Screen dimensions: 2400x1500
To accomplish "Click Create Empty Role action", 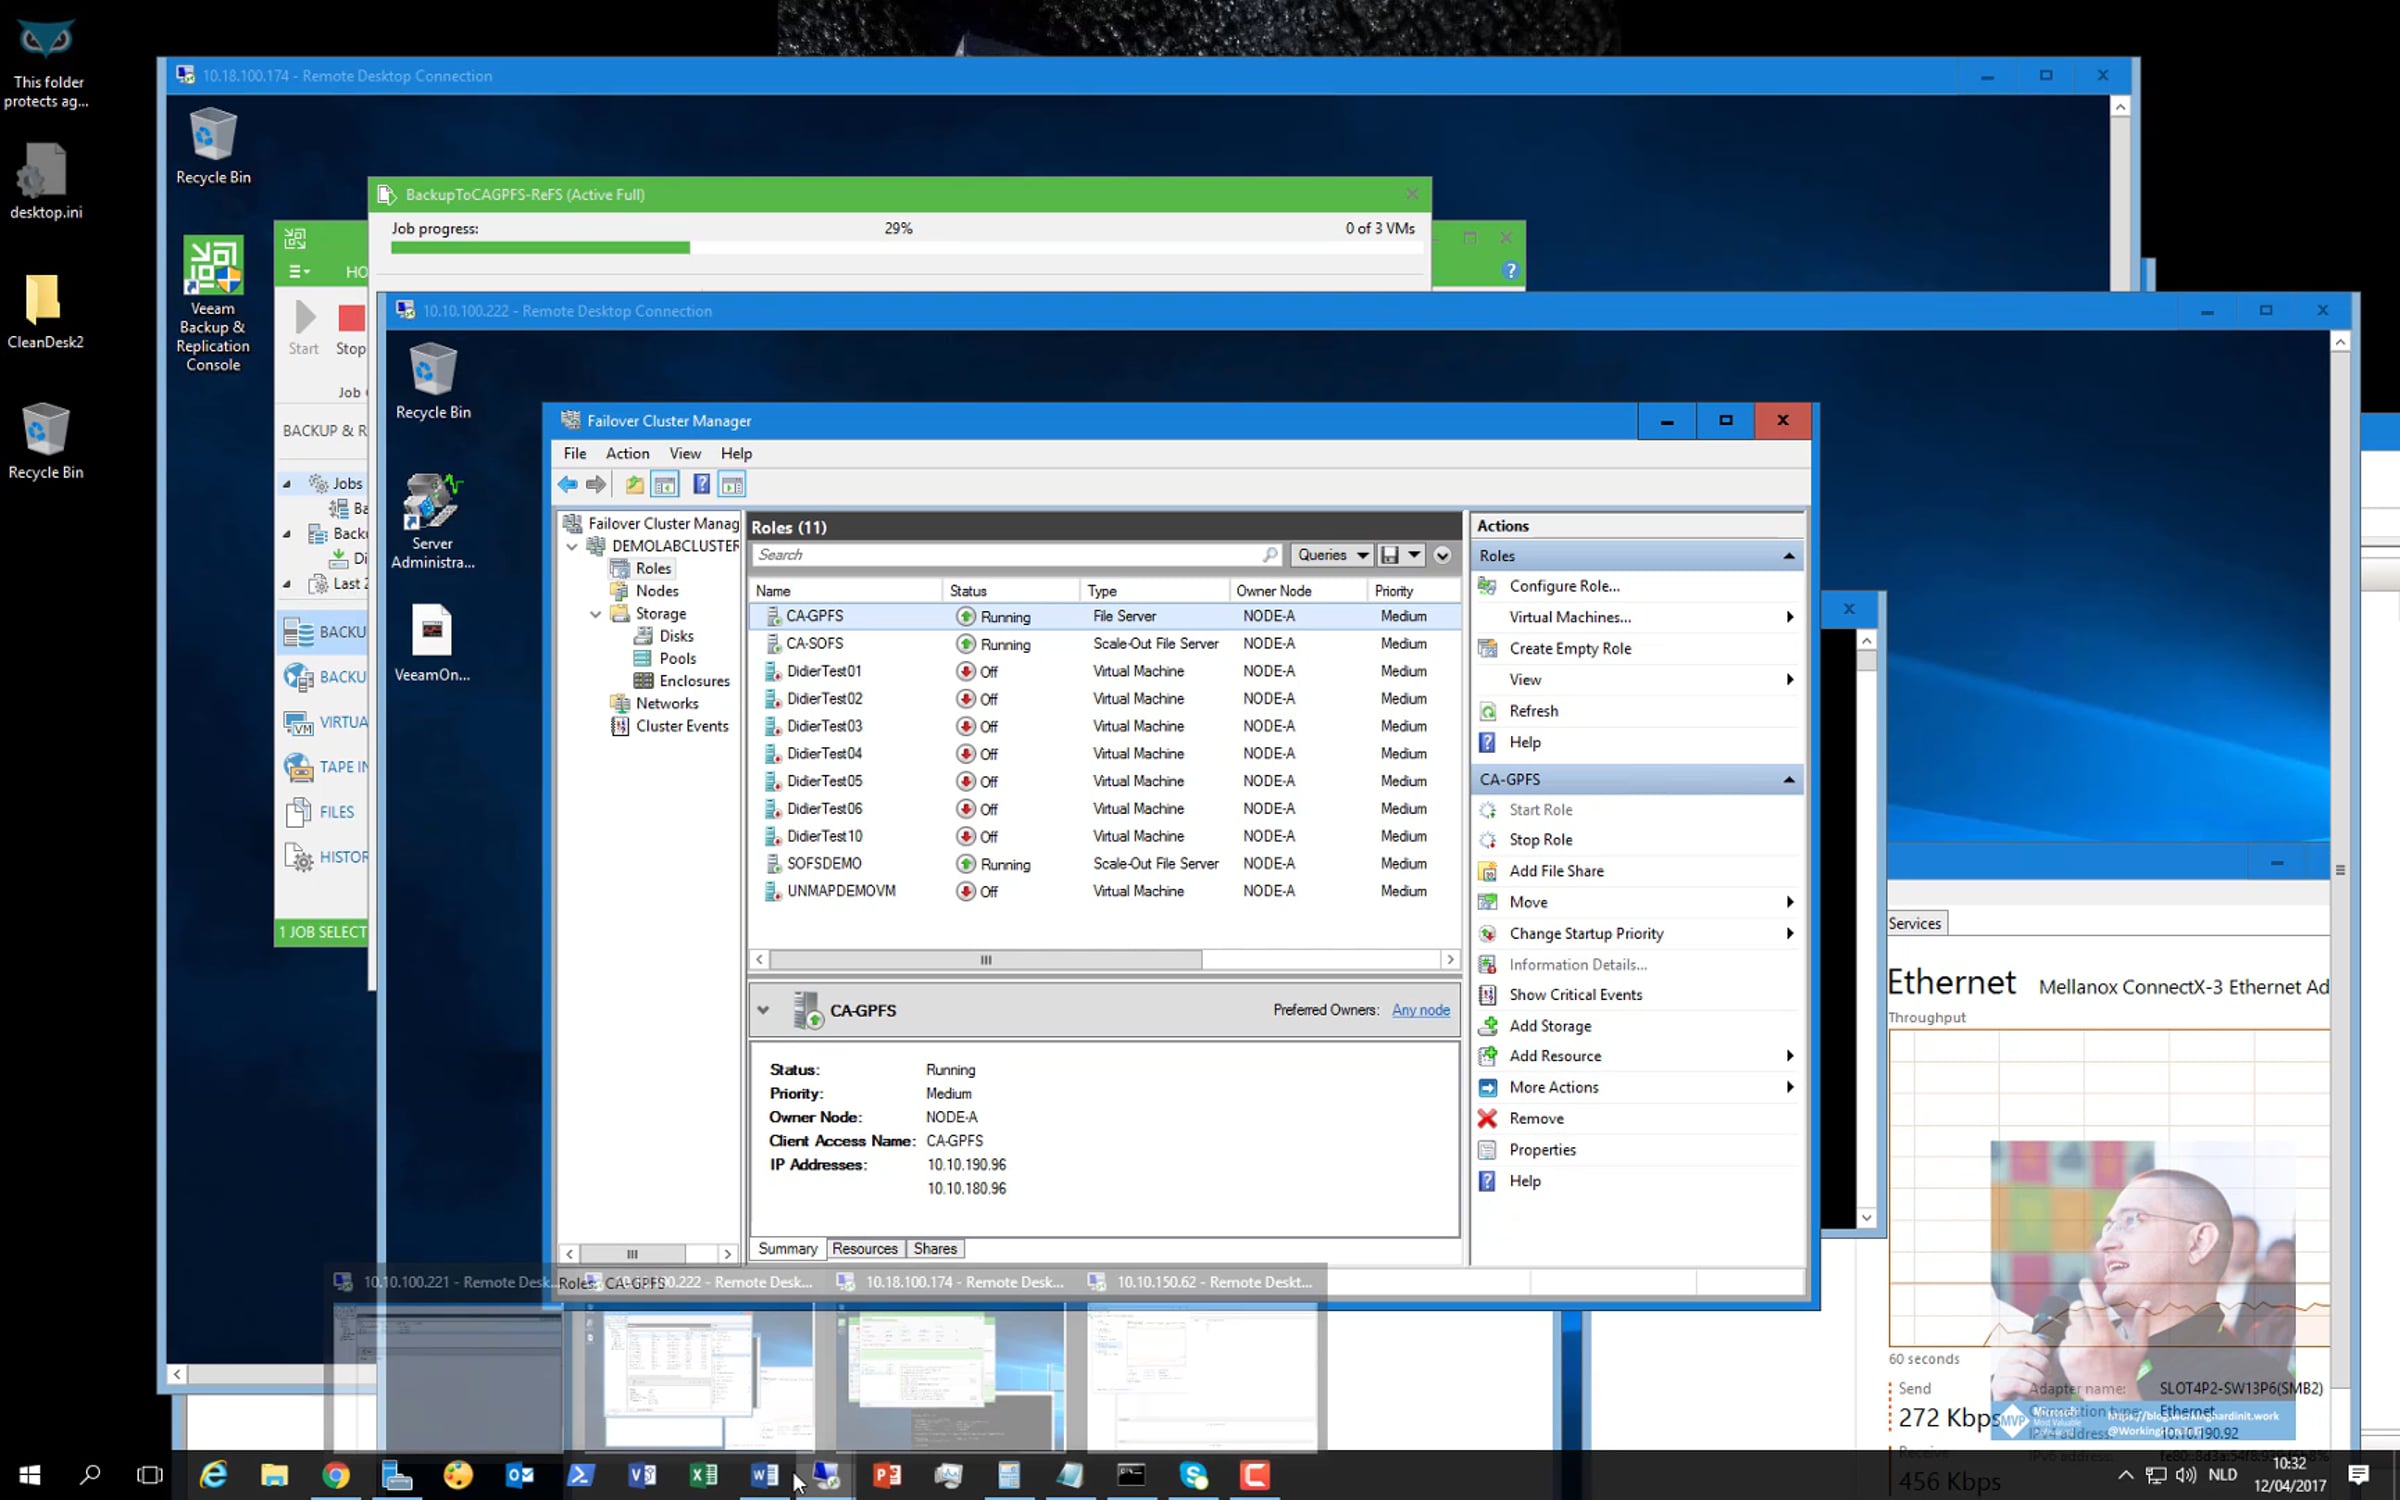I will click(1570, 648).
